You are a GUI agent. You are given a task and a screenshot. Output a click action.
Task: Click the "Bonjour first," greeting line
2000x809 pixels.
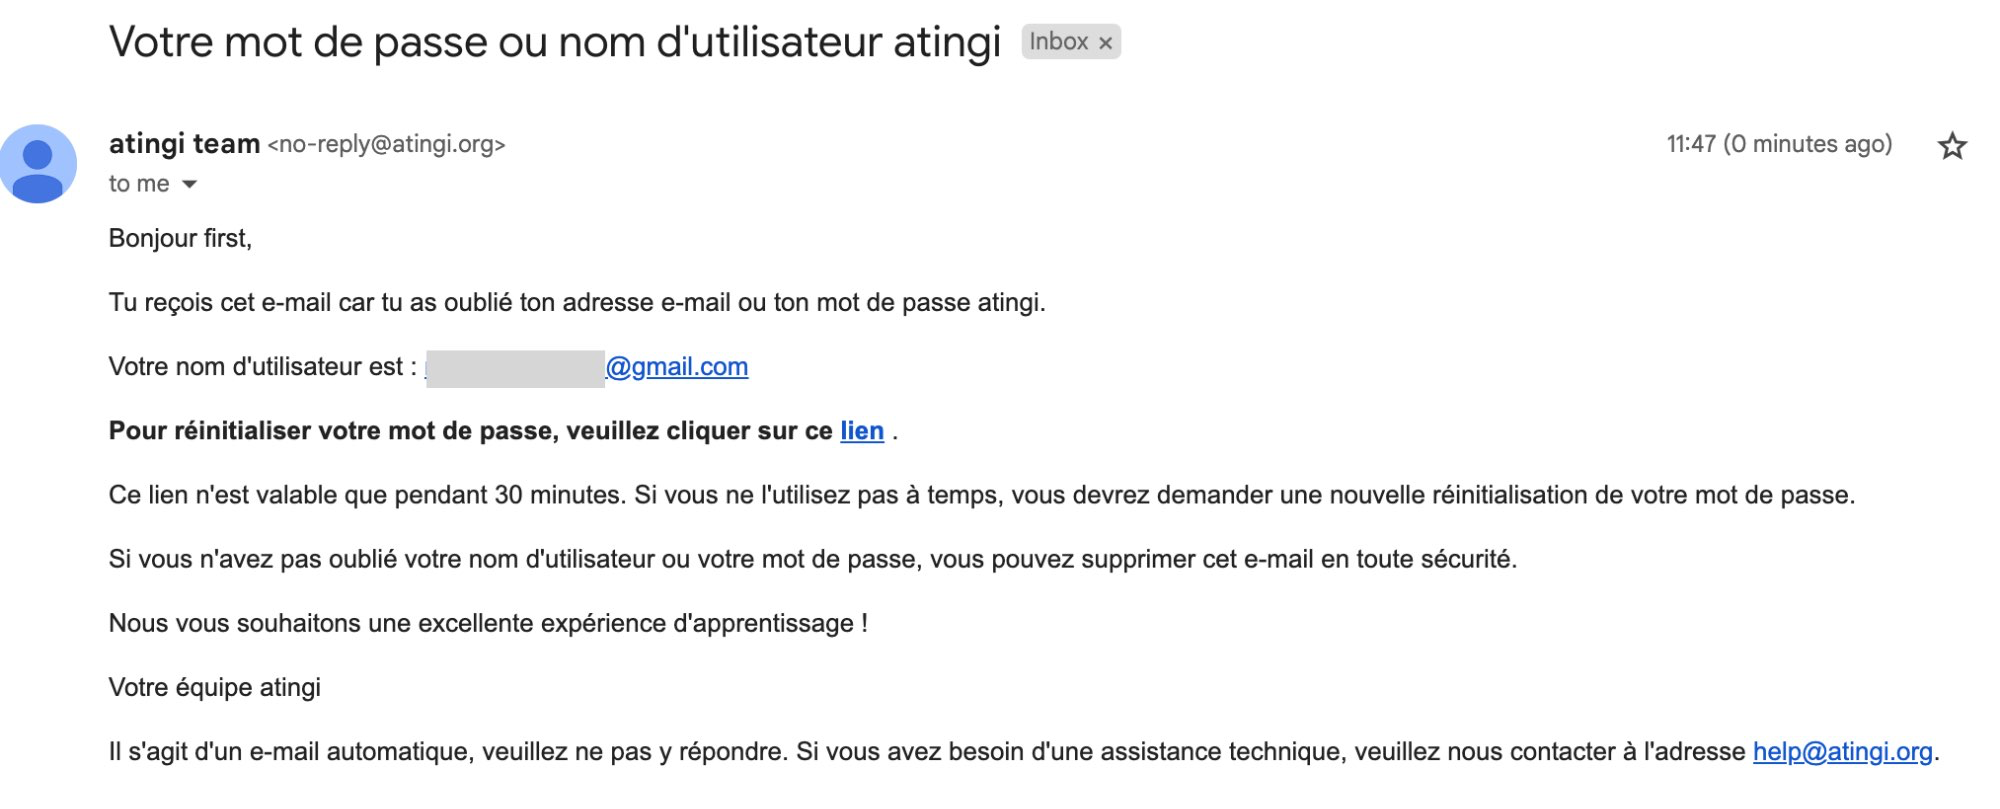click(180, 239)
